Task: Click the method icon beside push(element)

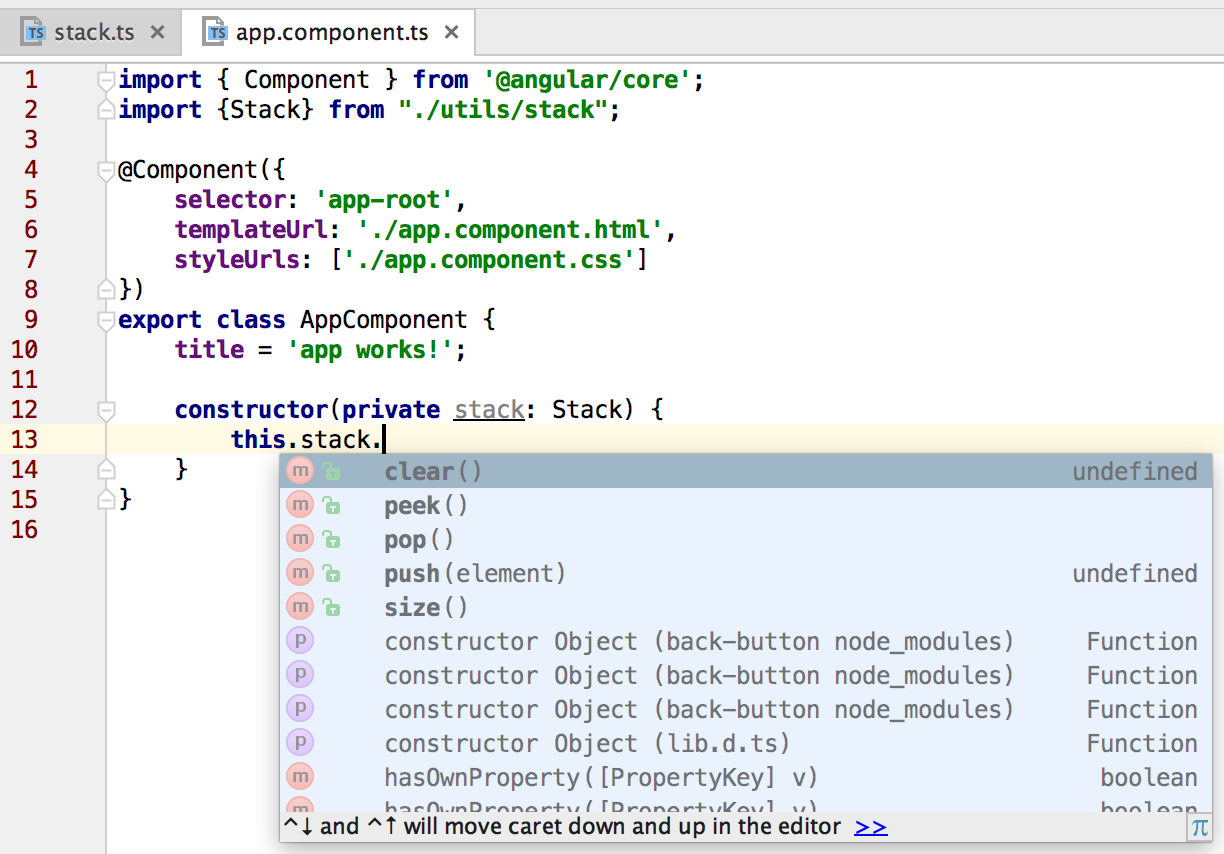Action: coord(300,574)
